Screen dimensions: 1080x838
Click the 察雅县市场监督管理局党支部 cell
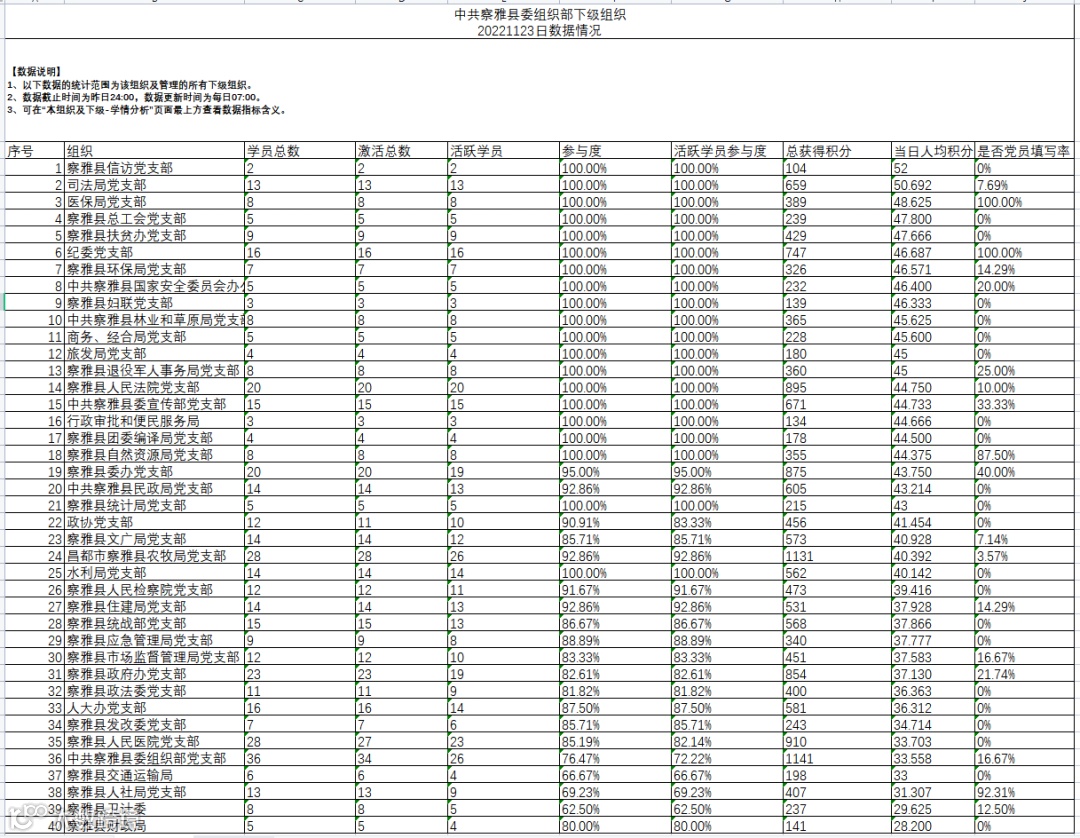pos(155,658)
